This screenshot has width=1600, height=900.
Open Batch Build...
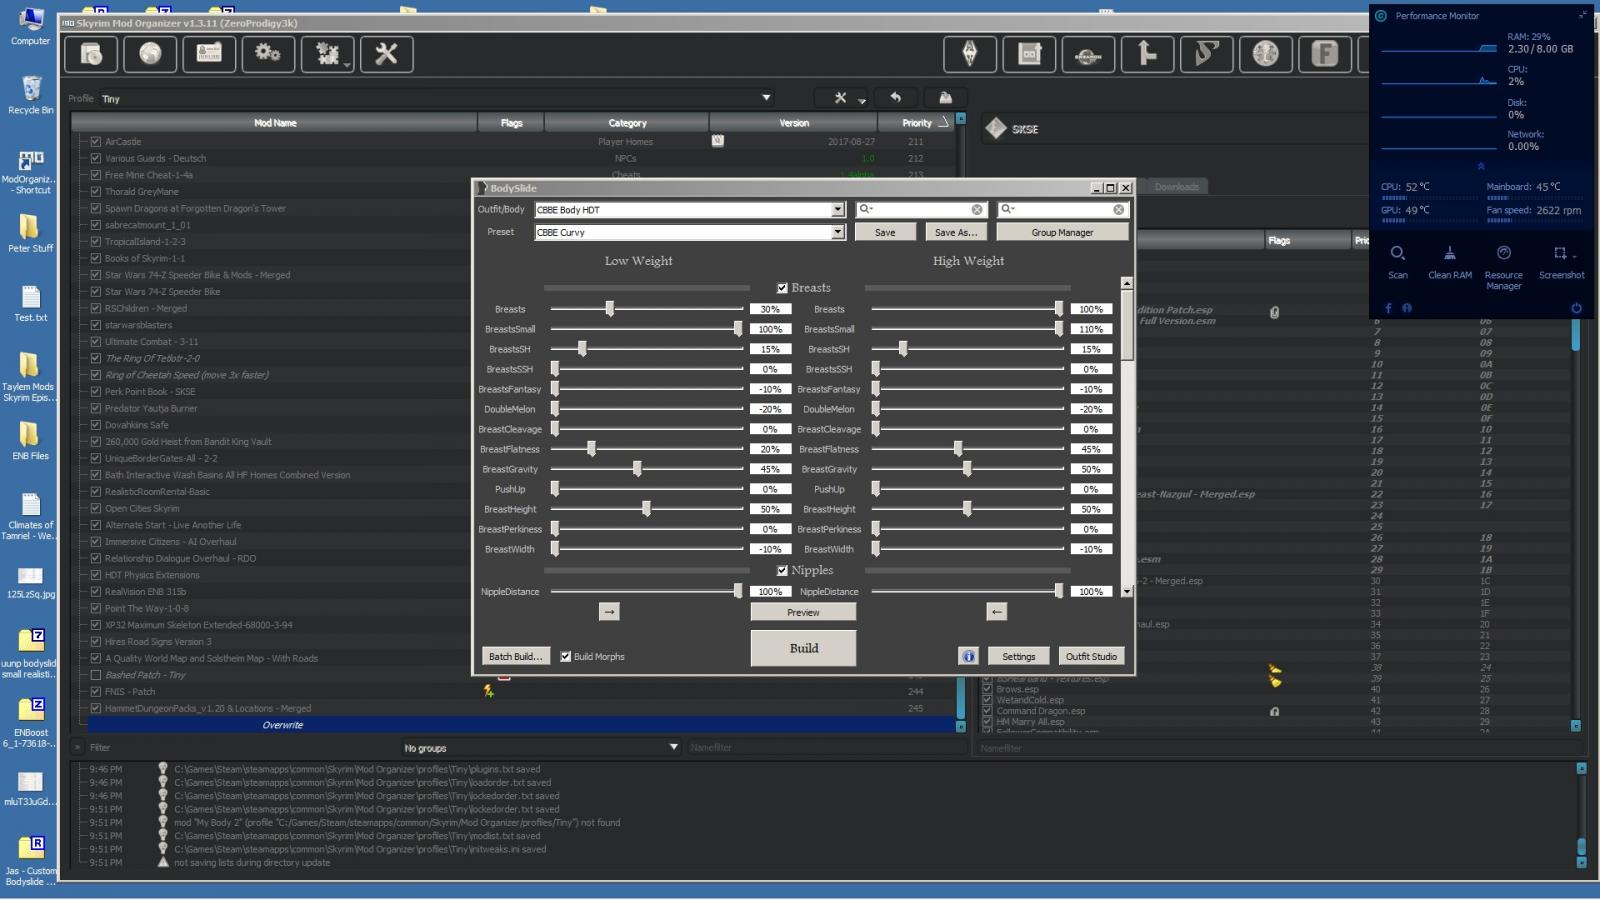click(515, 656)
